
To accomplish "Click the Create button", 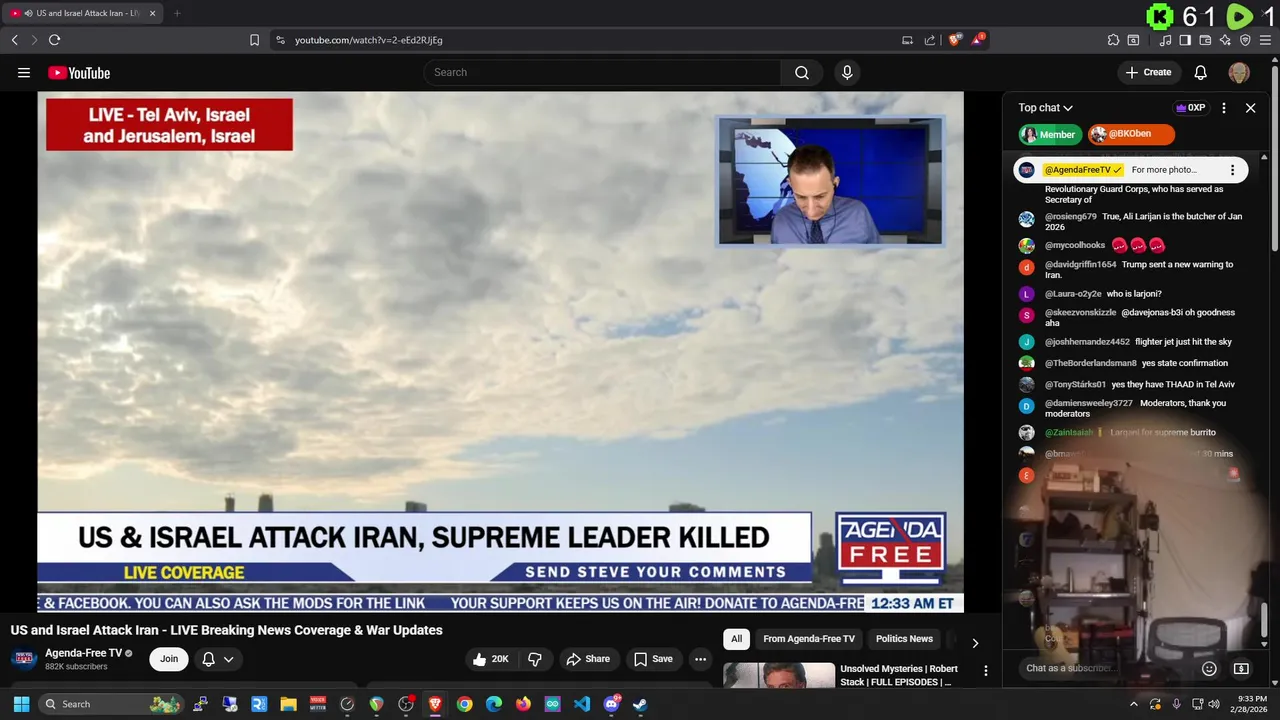I will (x=1148, y=72).
